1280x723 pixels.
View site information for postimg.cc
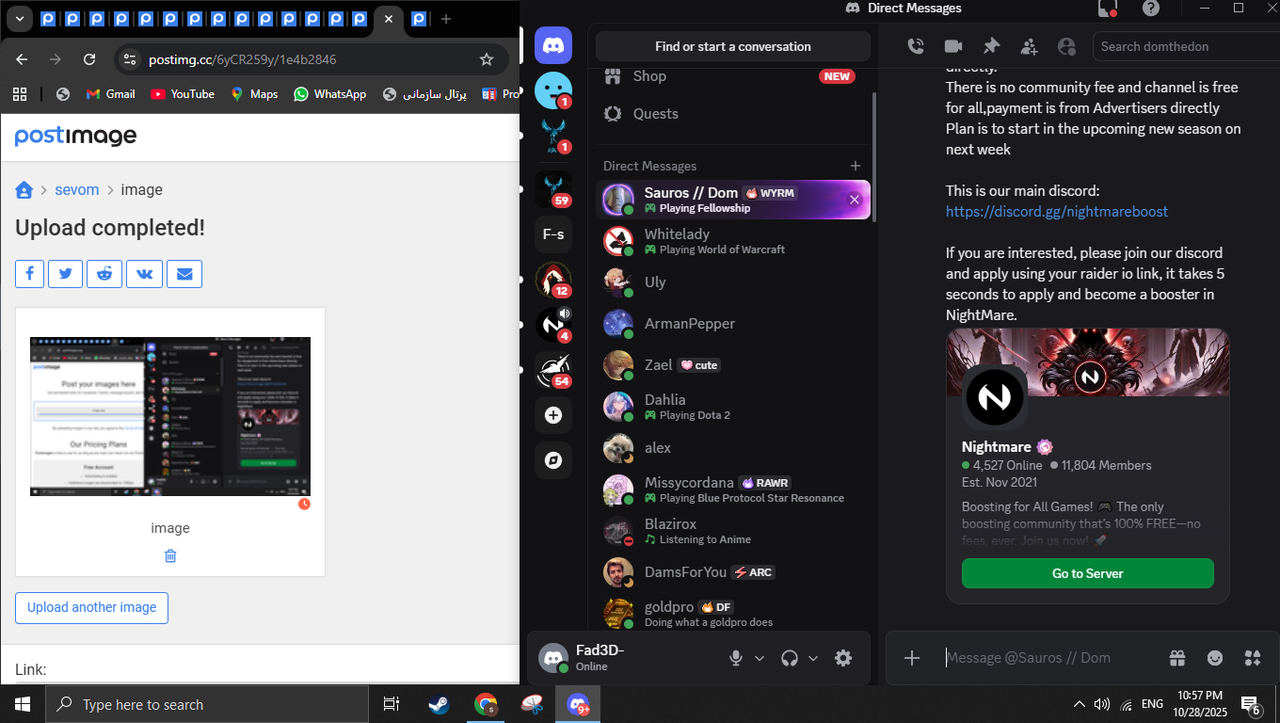(x=129, y=60)
